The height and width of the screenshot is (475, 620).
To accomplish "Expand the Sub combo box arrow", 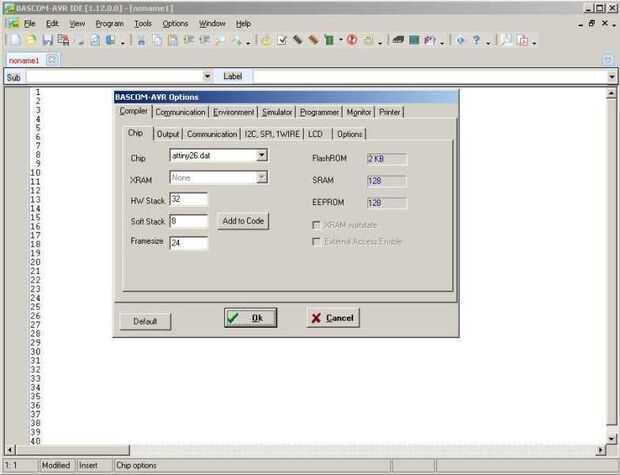I will point(207,76).
